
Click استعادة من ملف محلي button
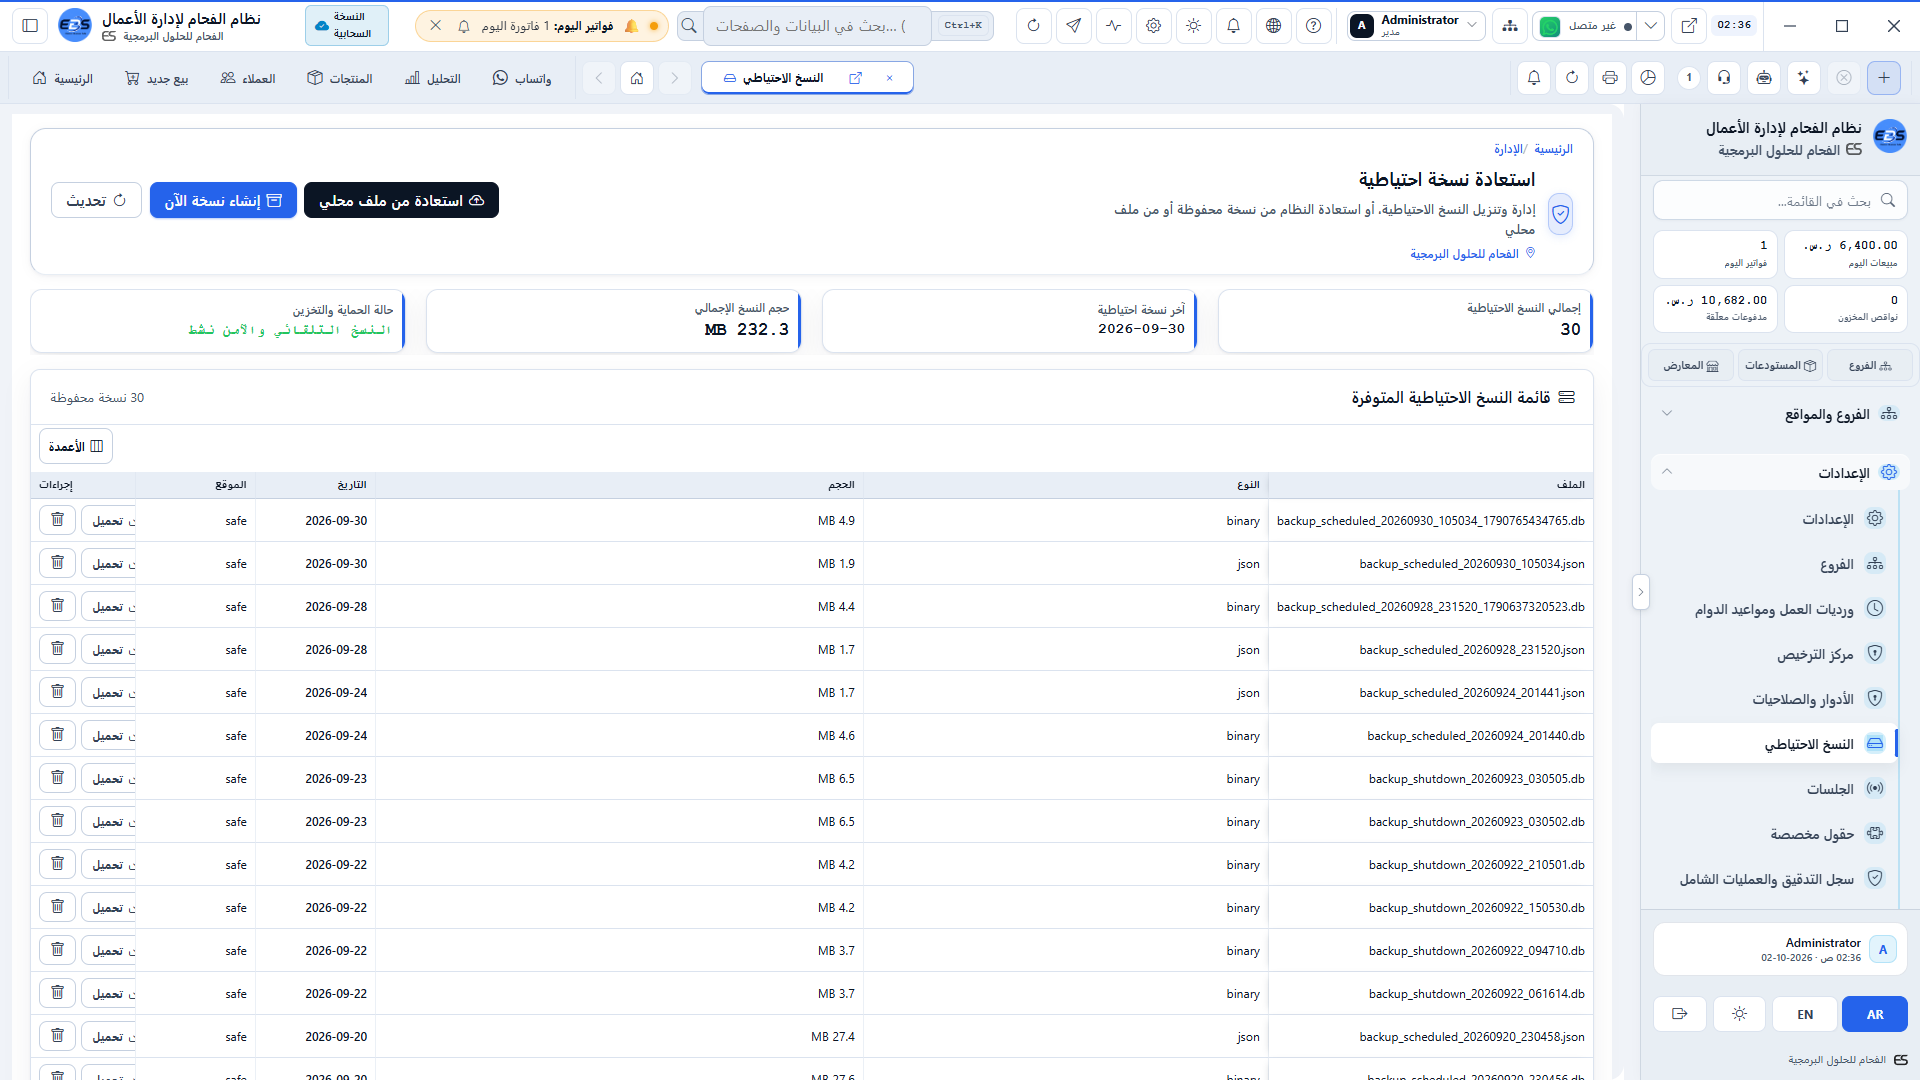click(x=401, y=200)
